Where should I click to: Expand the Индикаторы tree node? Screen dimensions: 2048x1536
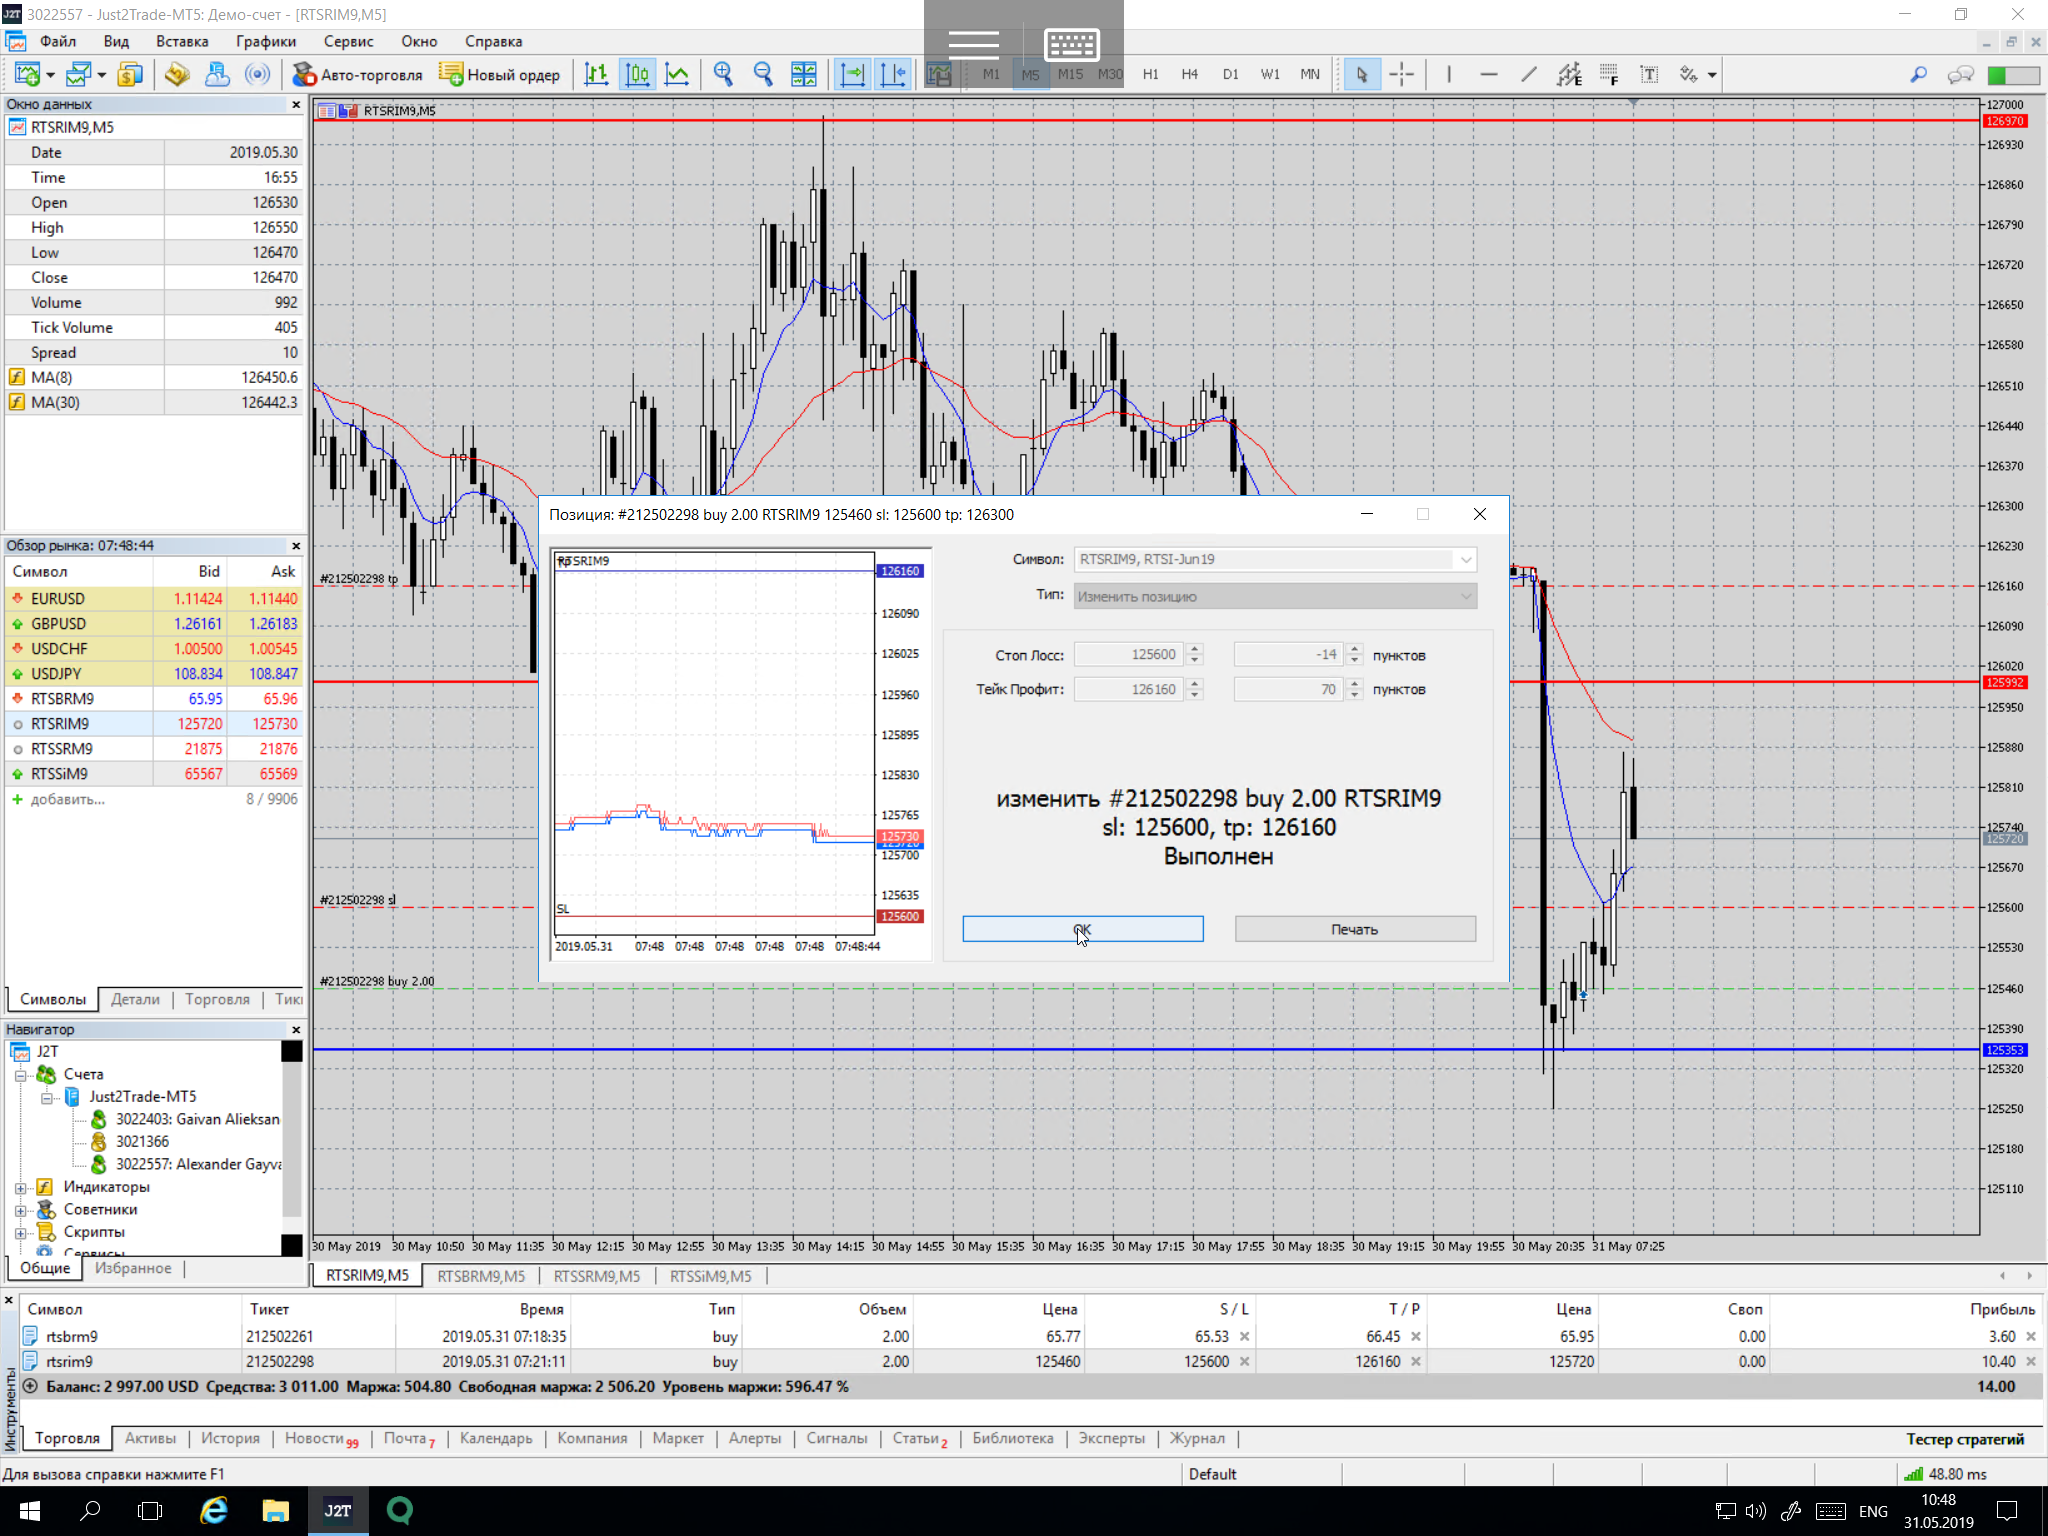pos(20,1187)
